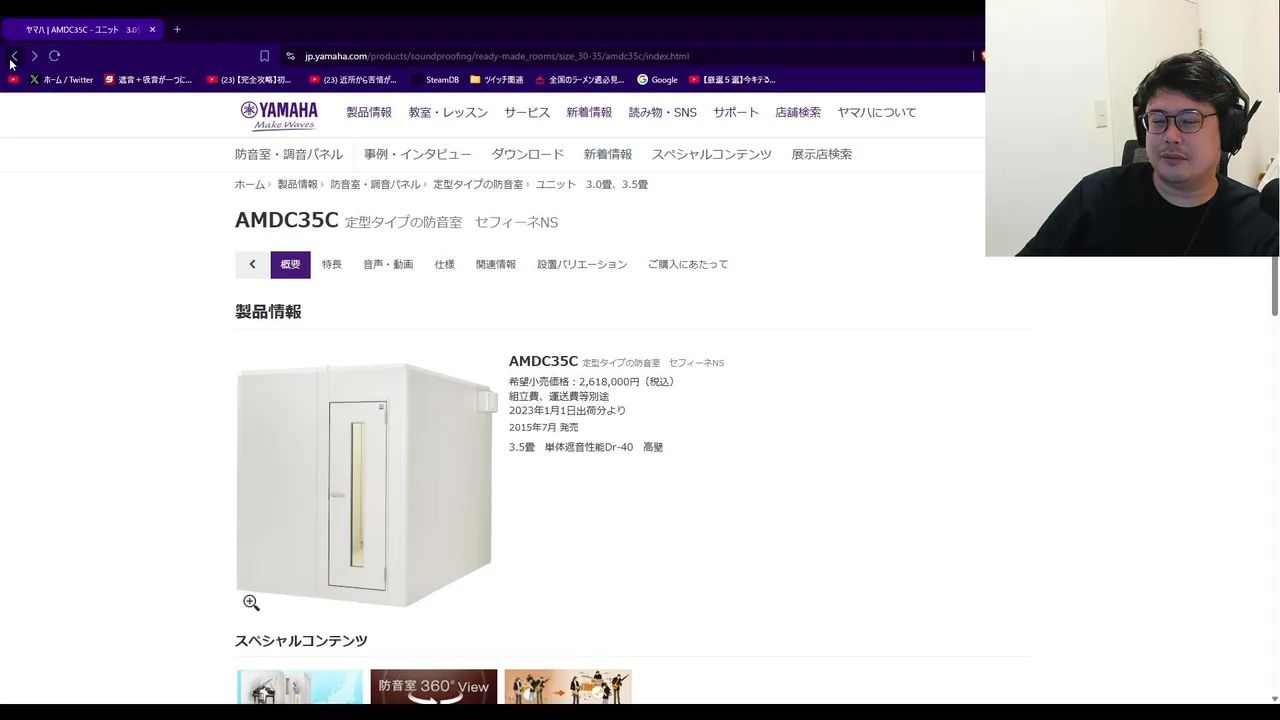Click ホーム in the breadcrumb

(x=250, y=185)
